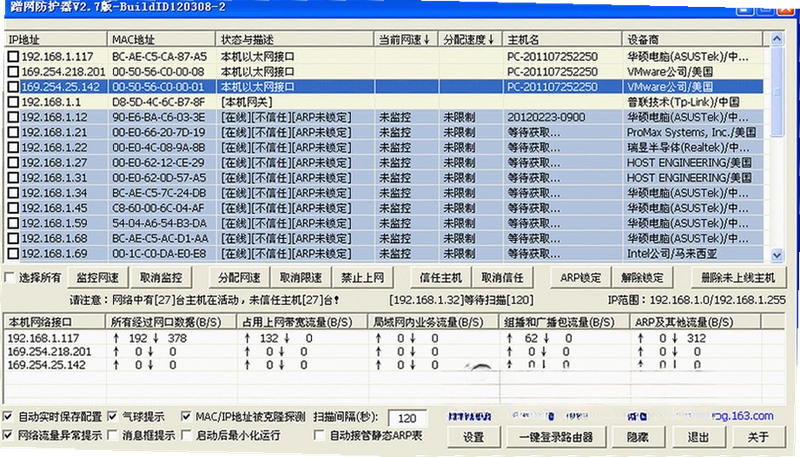Click the 关于 about button
The width and height of the screenshot is (800, 457).
[x=758, y=437]
